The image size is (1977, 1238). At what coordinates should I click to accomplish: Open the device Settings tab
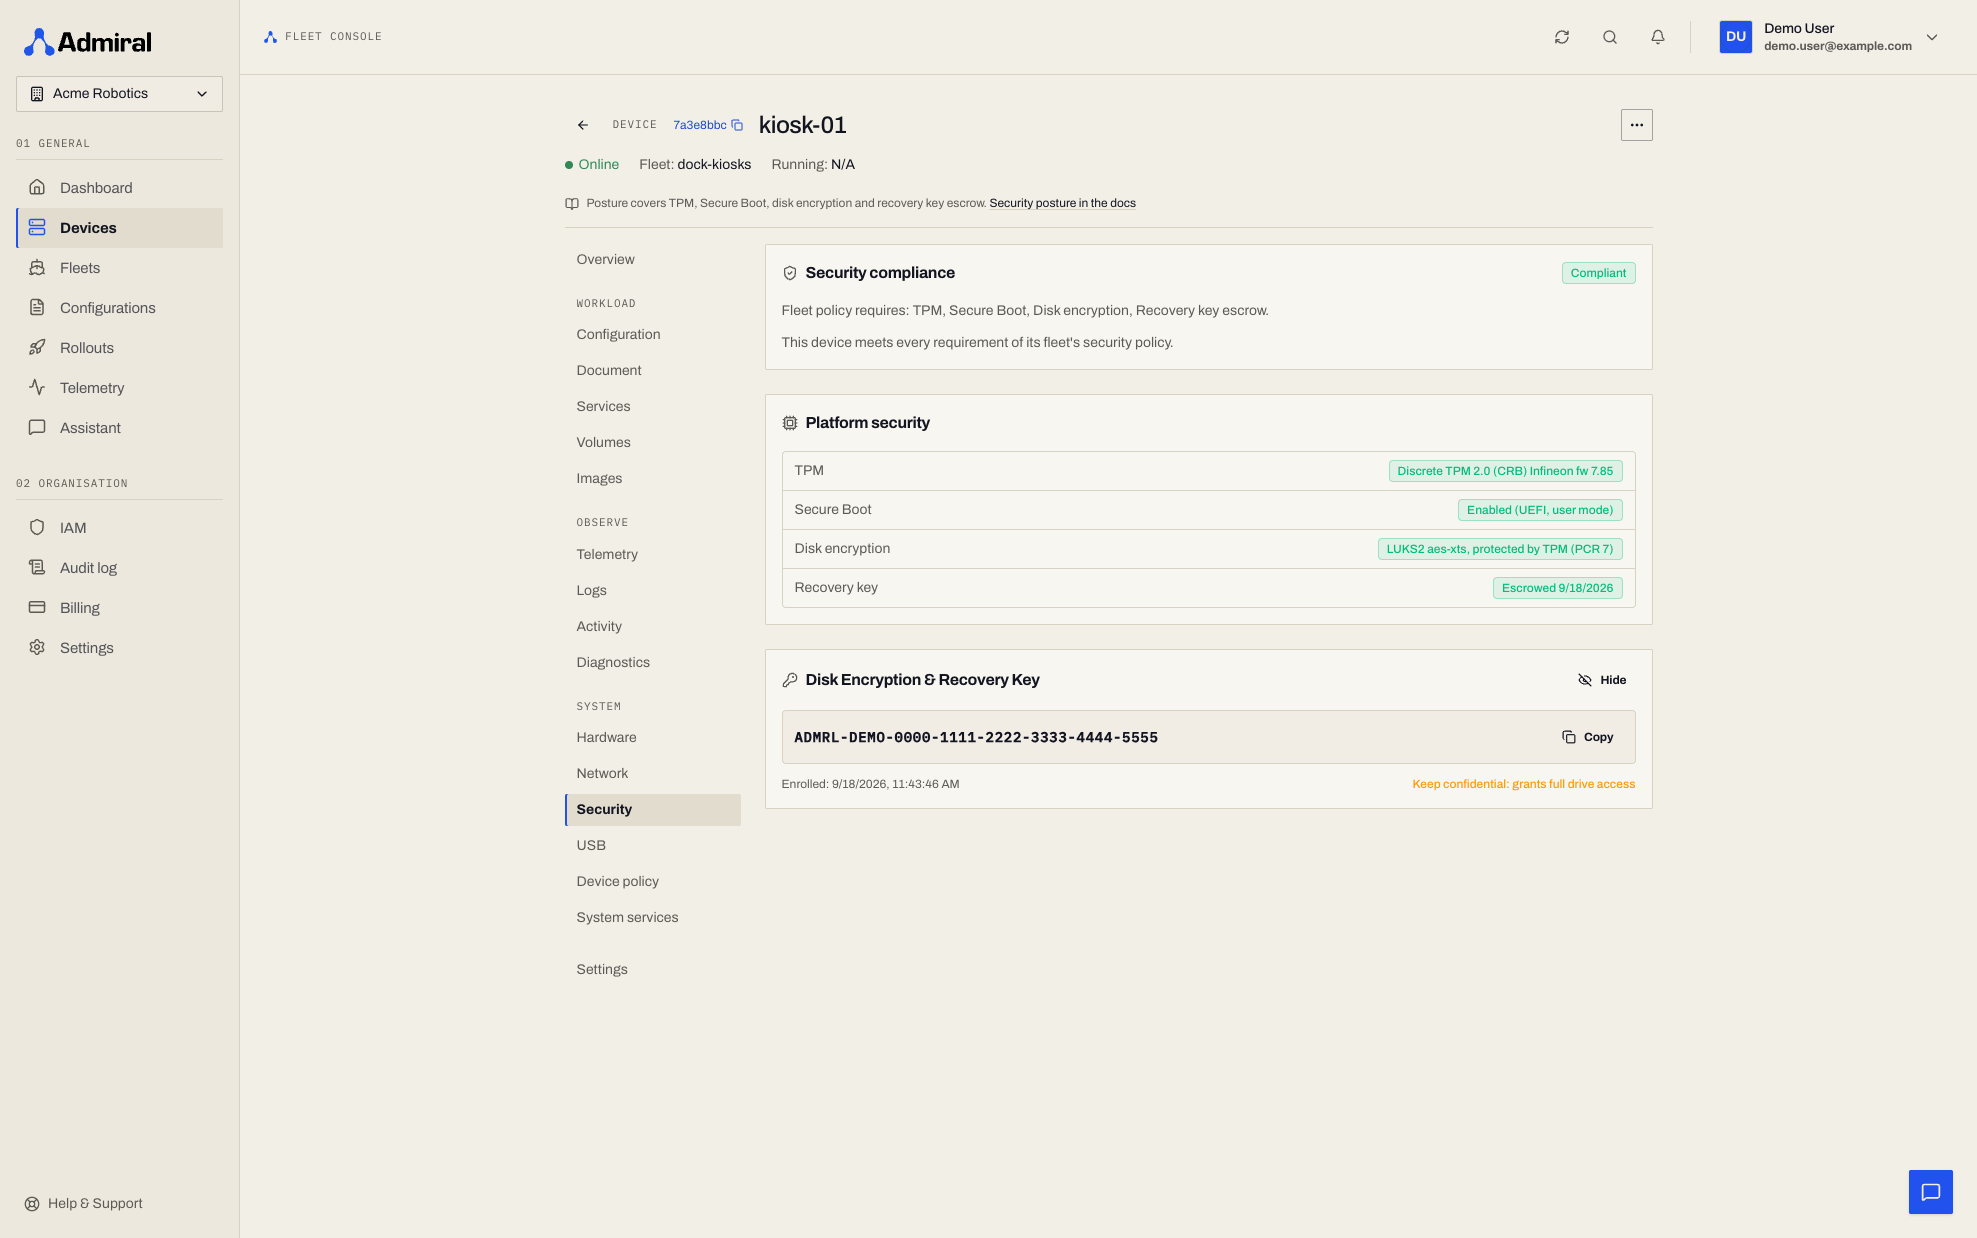pos(653,970)
